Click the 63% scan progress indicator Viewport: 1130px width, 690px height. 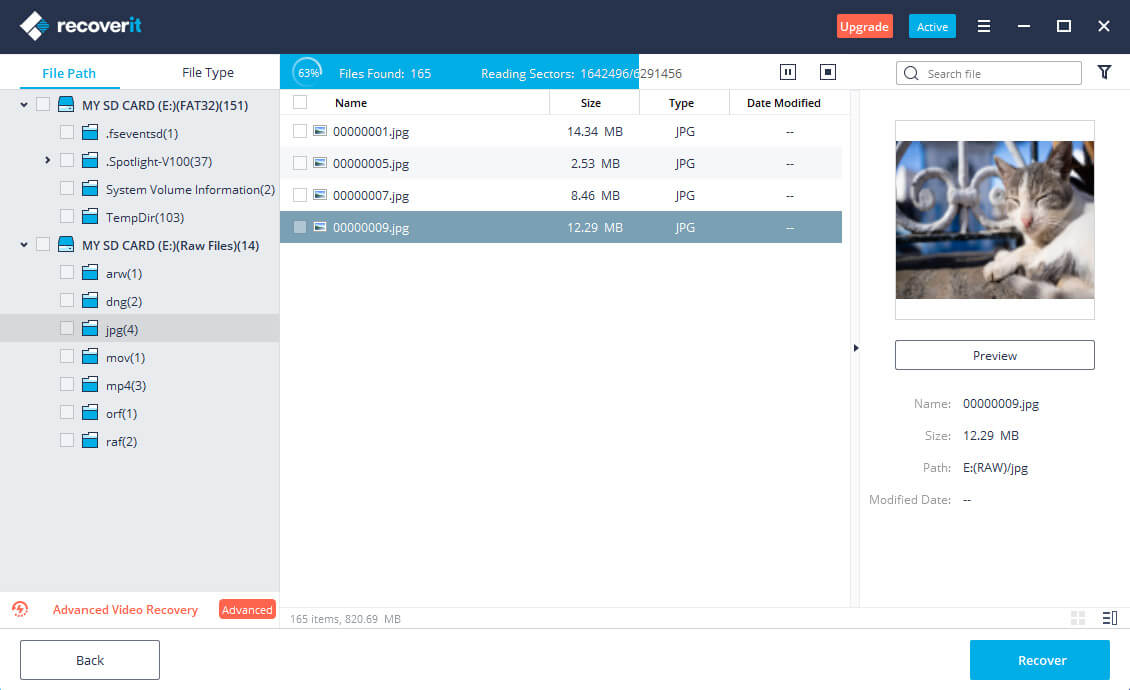pyautogui.click(x=308, y=72)
